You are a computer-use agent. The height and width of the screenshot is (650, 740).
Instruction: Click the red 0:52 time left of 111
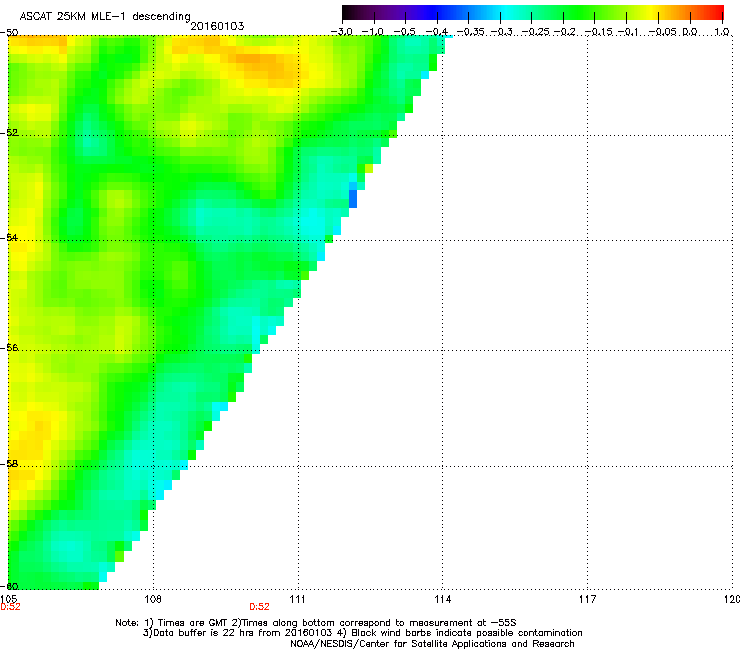click(x=260, y=607)
